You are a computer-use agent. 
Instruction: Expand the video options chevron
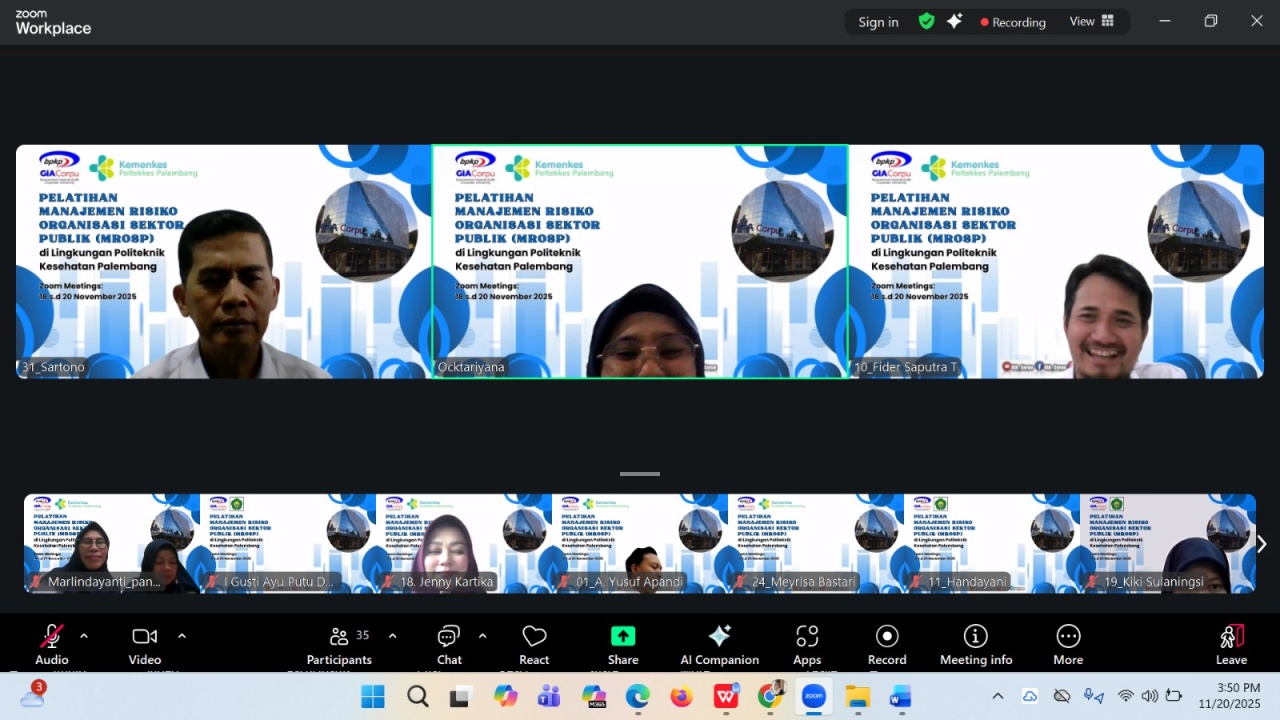click(x=182, y=635)
